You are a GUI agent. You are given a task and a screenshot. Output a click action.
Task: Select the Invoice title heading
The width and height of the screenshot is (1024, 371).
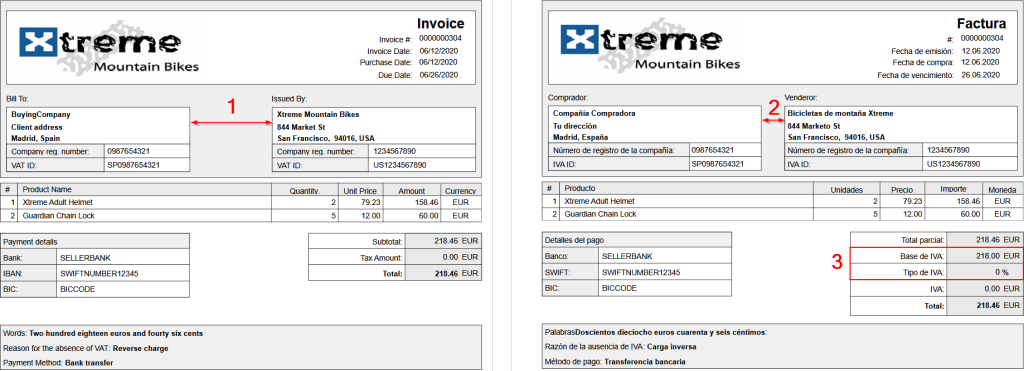[440, 24]
